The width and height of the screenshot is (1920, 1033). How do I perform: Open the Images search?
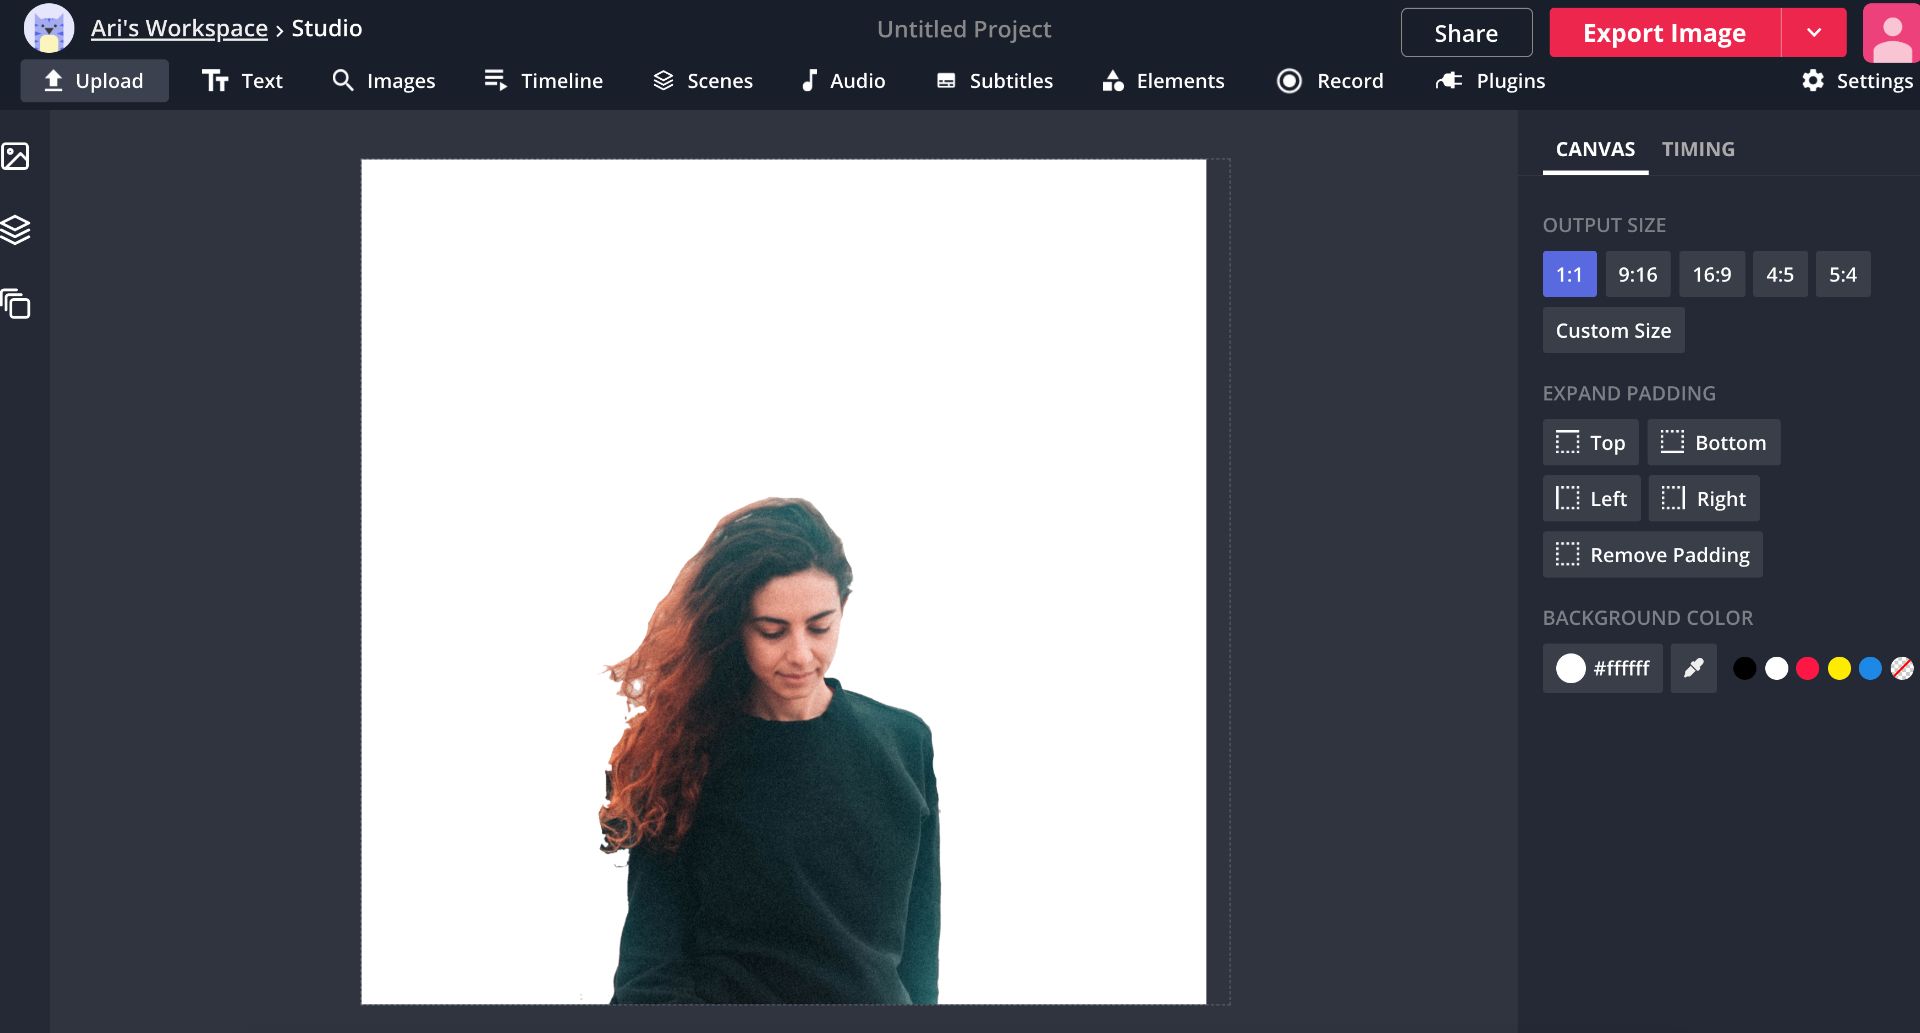[384, 80]
